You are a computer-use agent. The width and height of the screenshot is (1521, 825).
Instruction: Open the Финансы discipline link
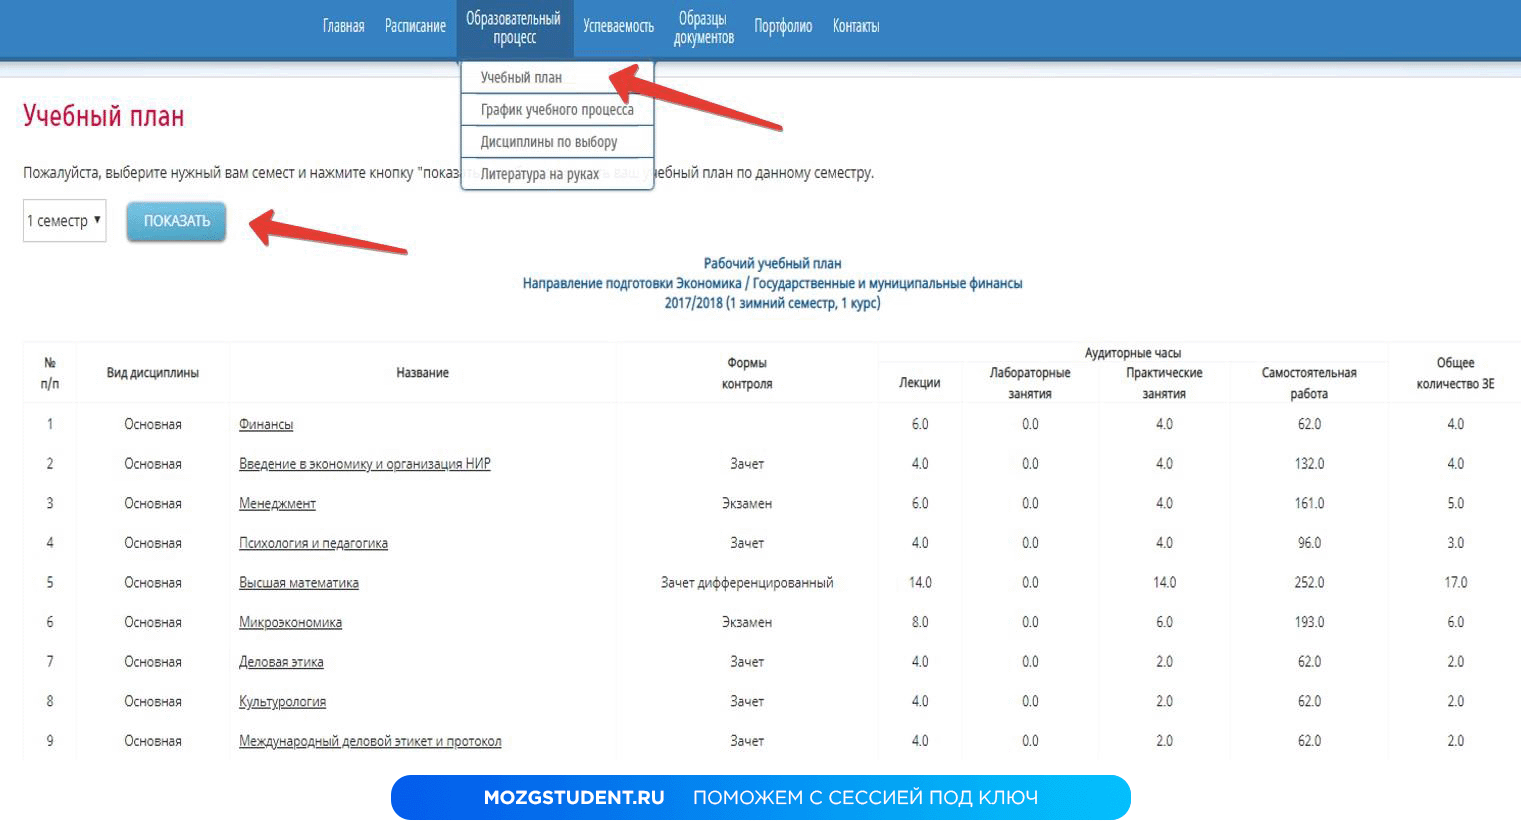coord(266,424)
